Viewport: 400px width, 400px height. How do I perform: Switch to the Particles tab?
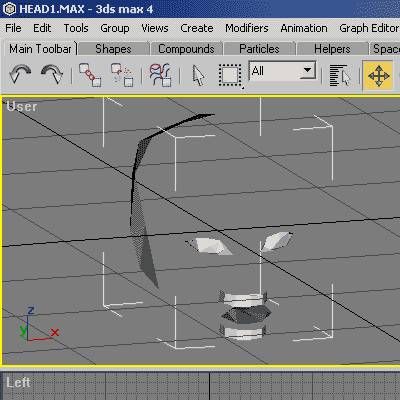tap(259, 49)
